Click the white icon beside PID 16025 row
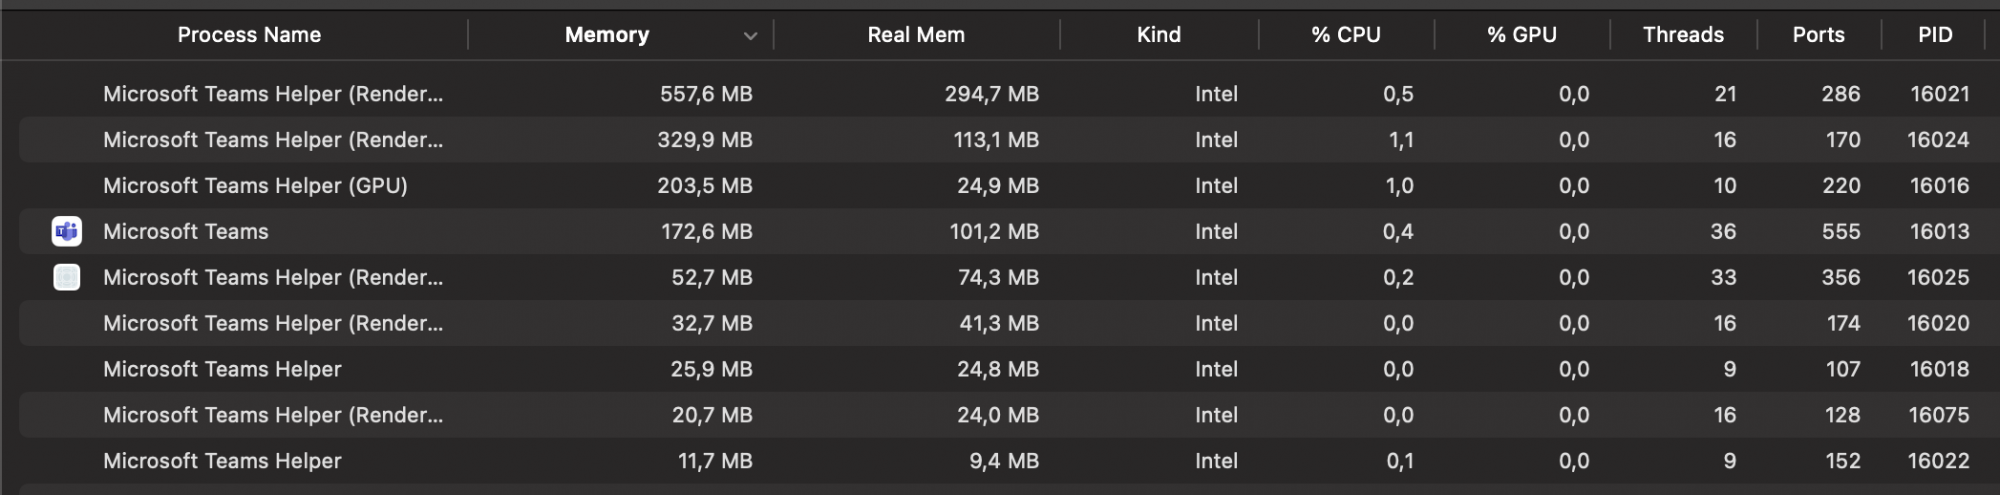 click(67, 278)
